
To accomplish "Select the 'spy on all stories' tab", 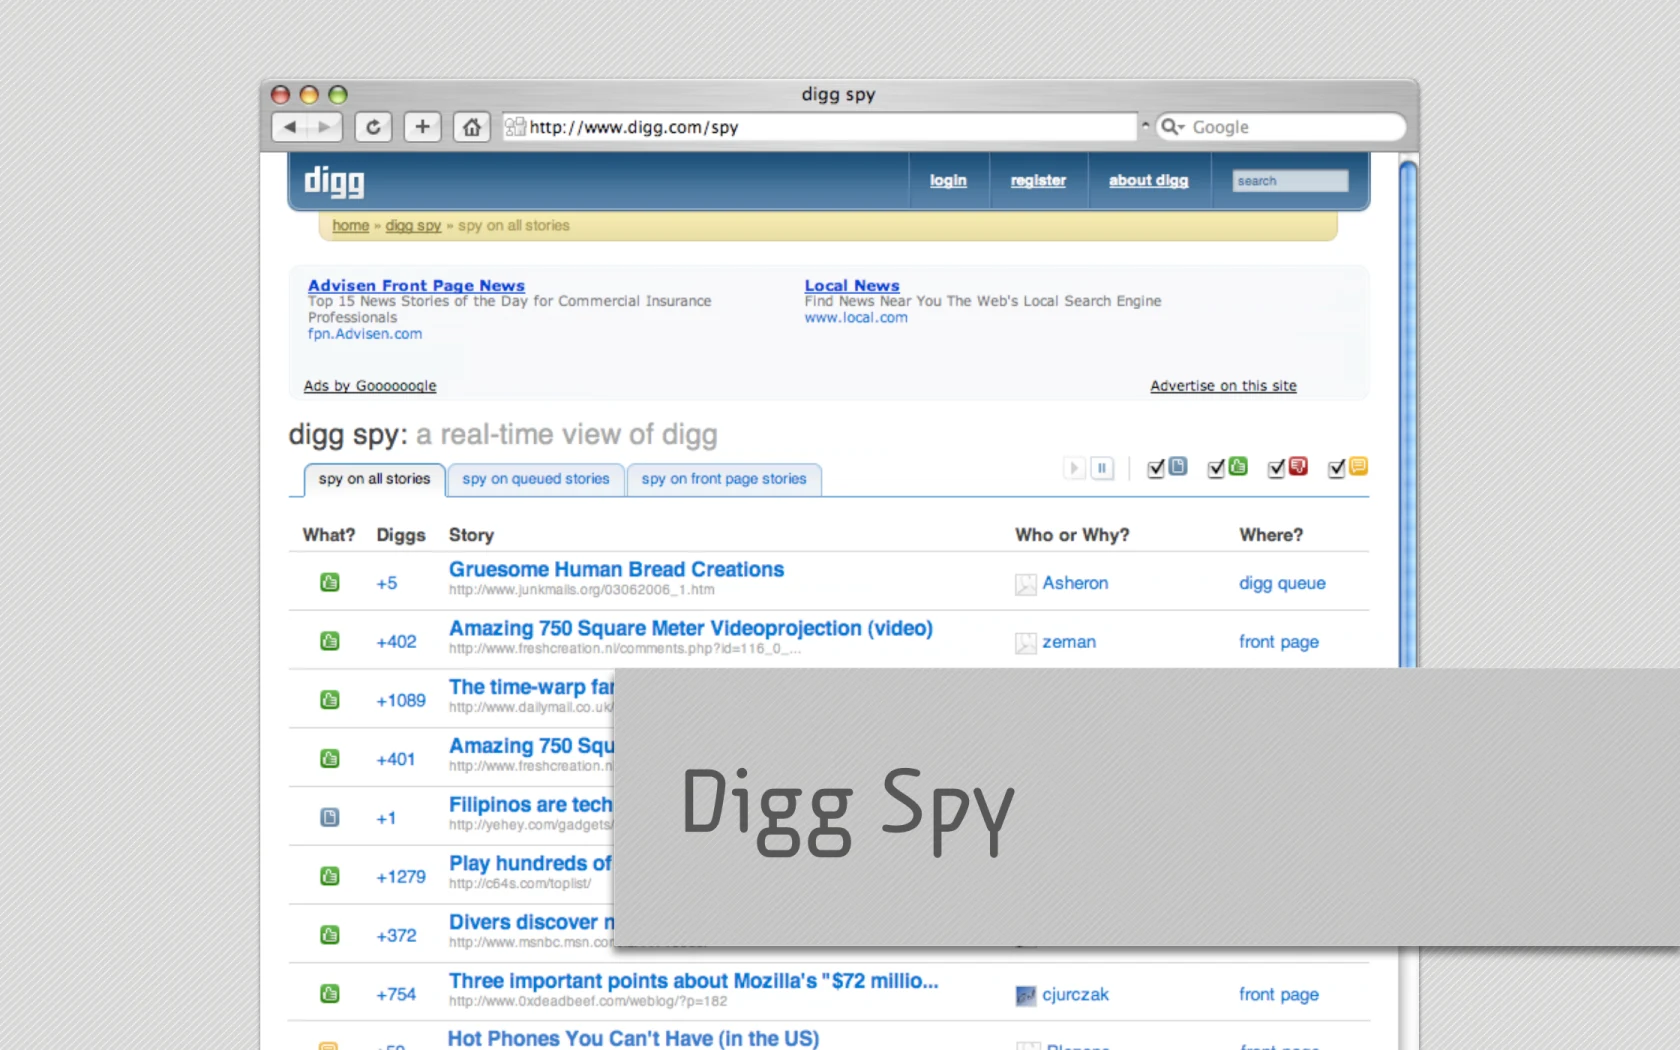I will [374, 479].
